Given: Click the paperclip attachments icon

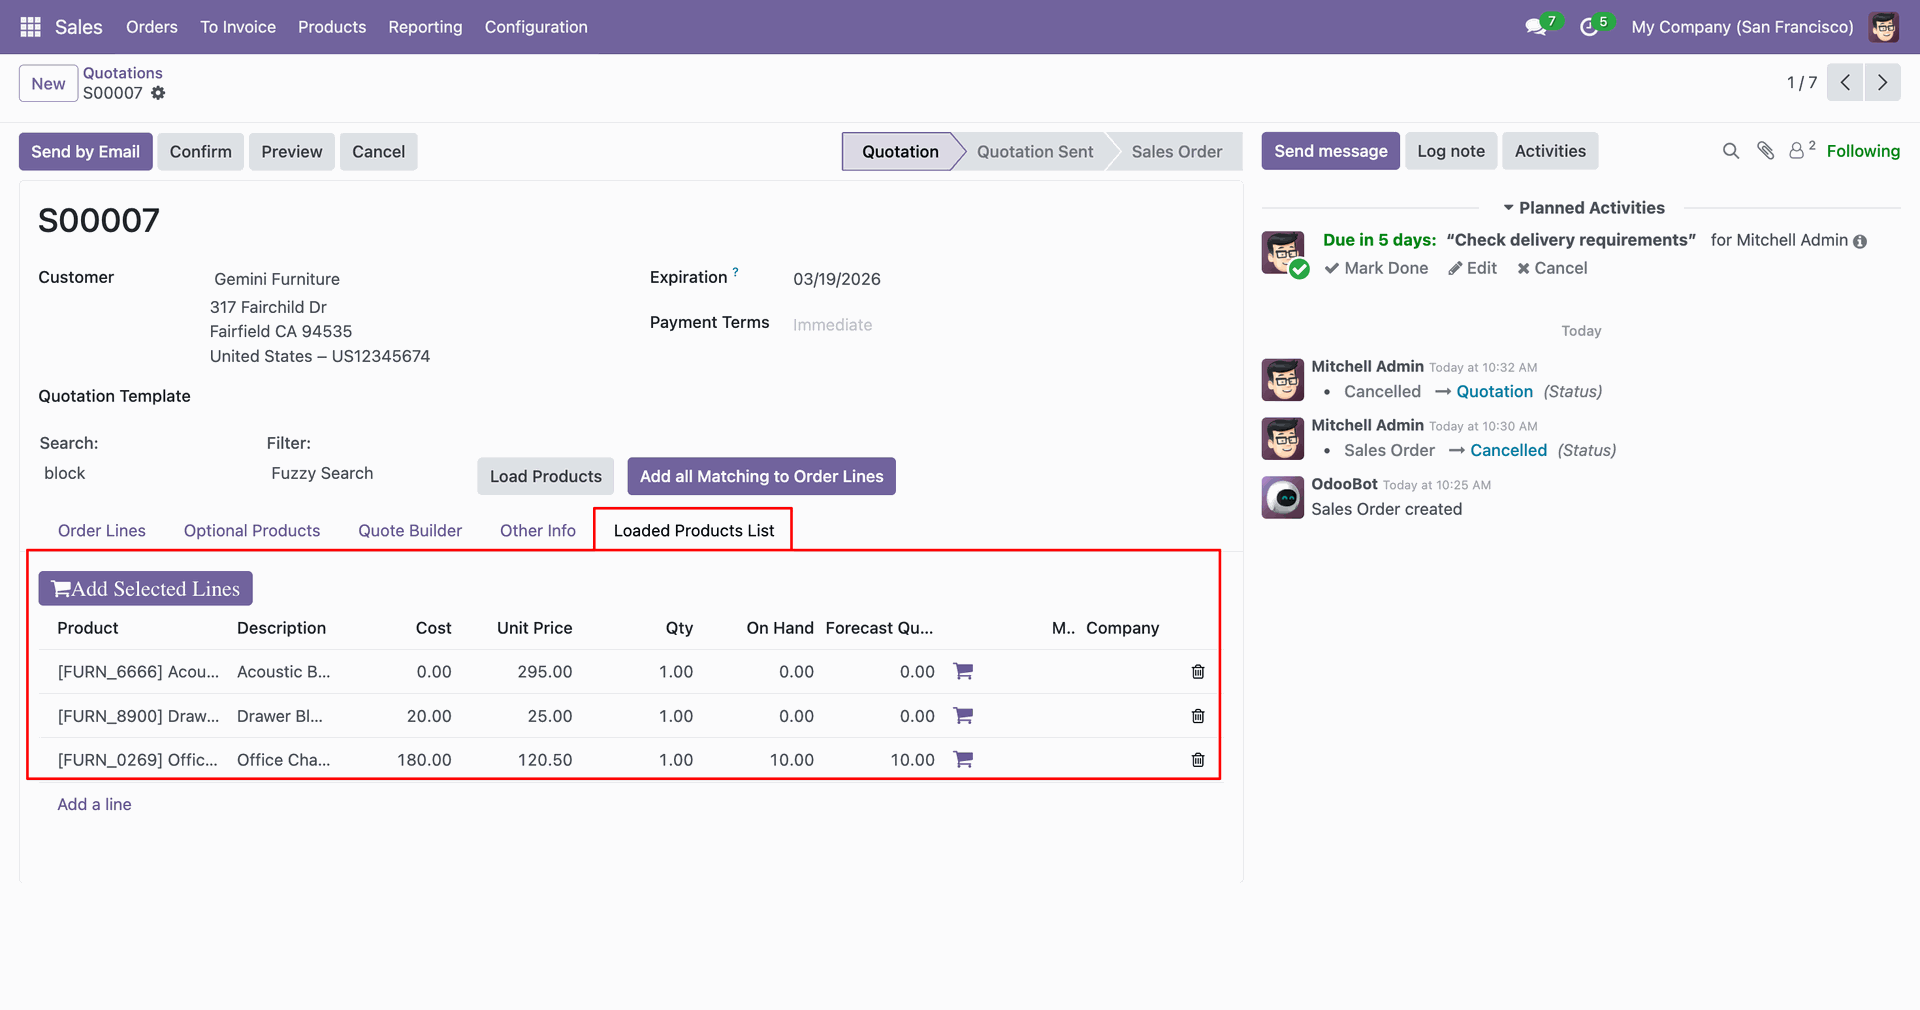Looking at the screenshot, I should coord(1765,151).
